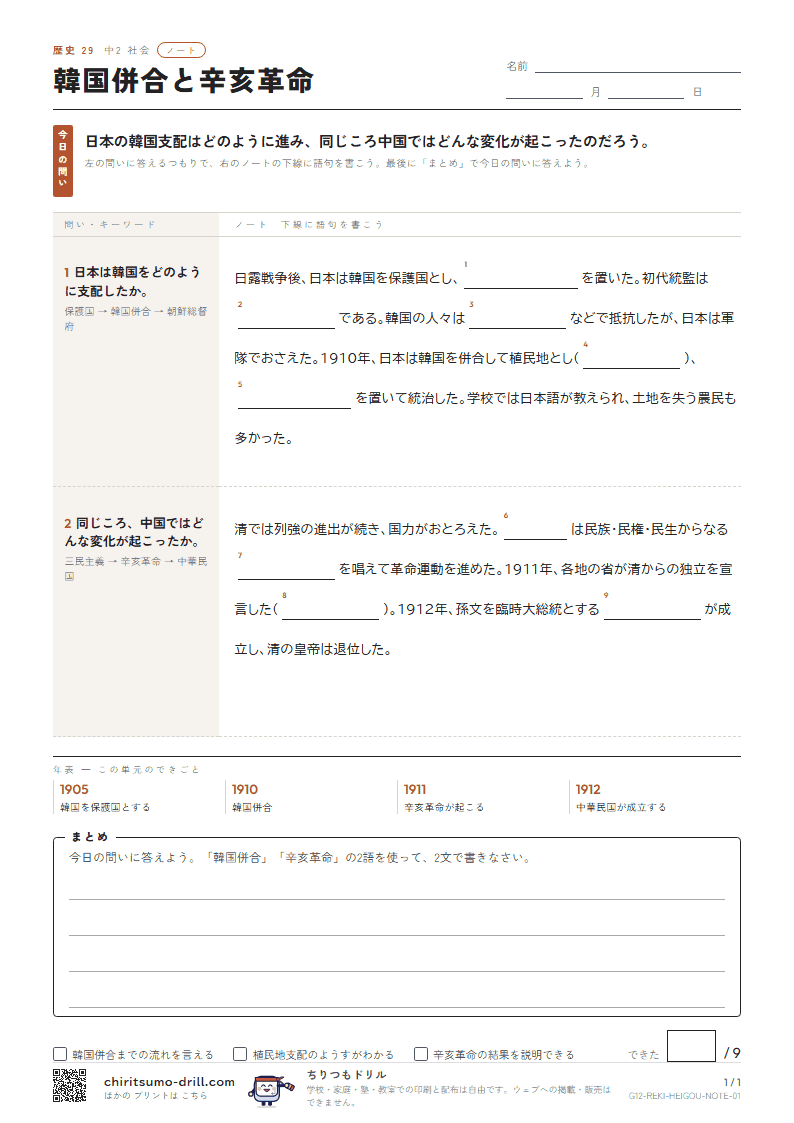Click the text 辛亥革命が起こる
The width and height of the screenshot is (794, 1123).
(445, 807)
